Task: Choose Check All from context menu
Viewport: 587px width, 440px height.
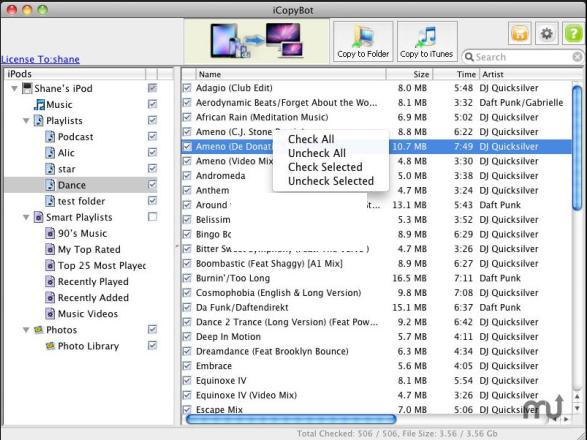Action: coord(311,139)
